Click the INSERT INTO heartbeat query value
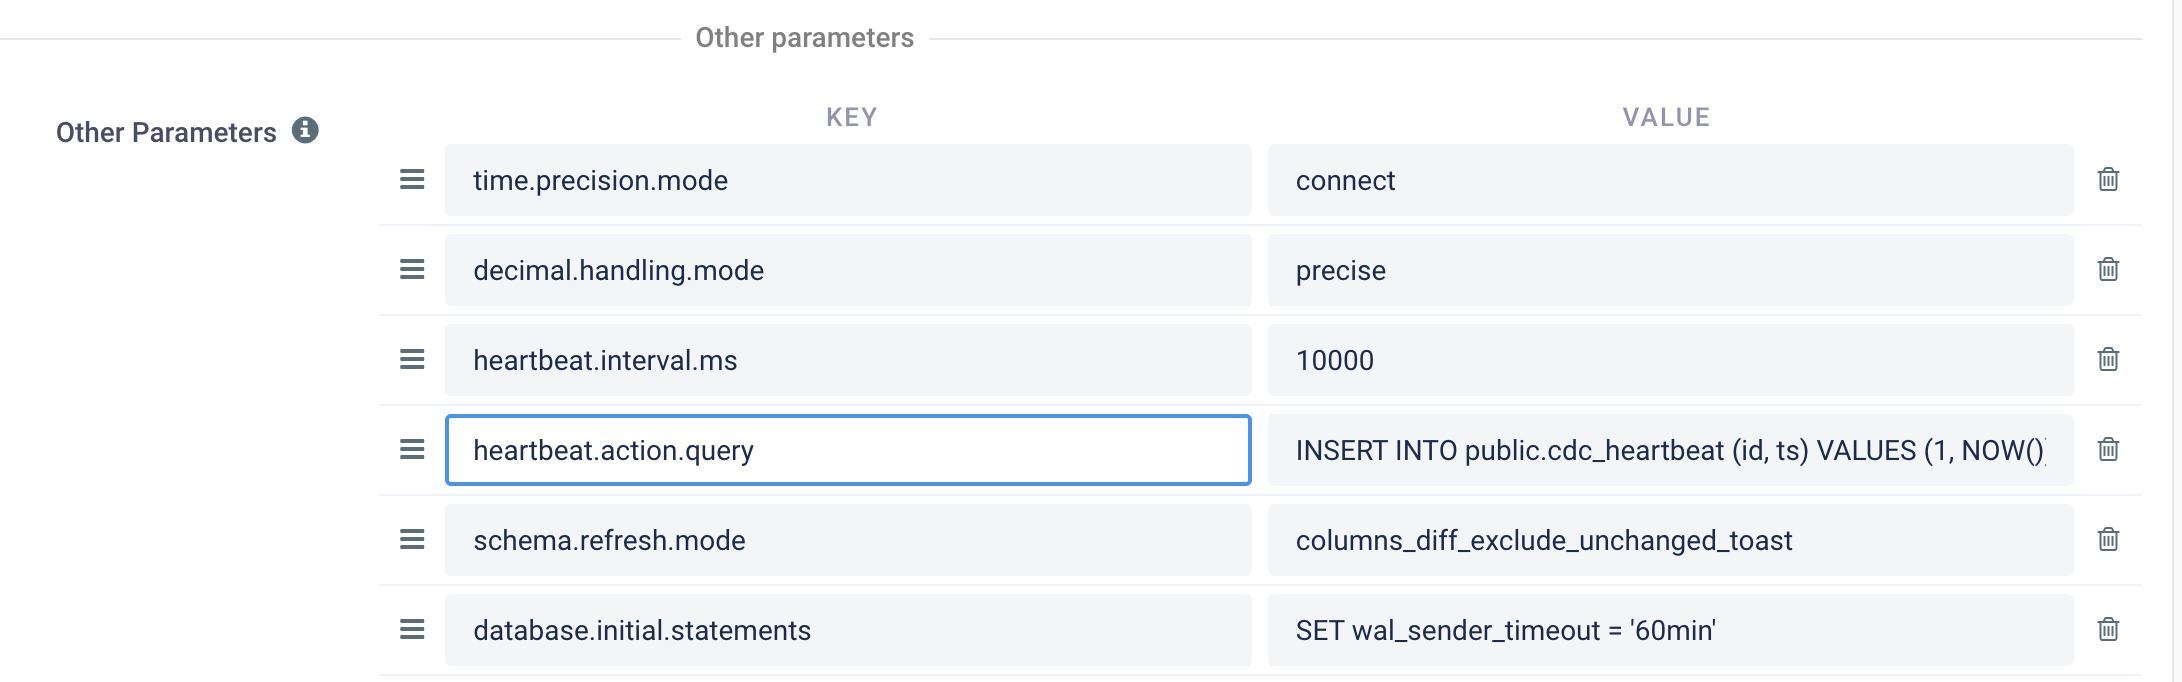The image size is (2182, 682). click(x=1670, y=450)
